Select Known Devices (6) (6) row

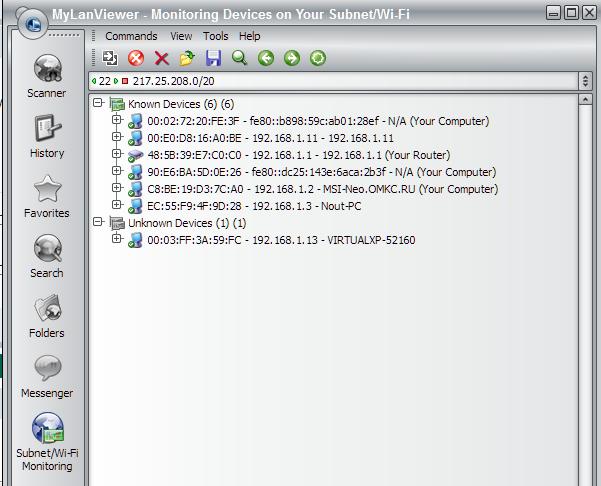click(x=181, y=104)
